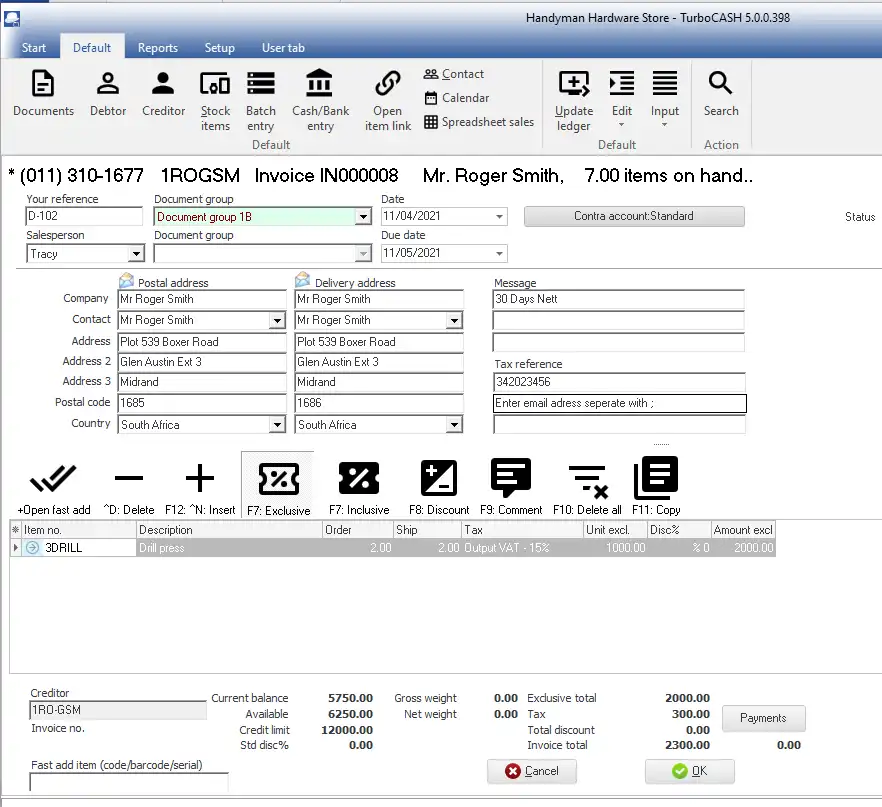Viewport: 882px width, 807px height.
Task: Click the F8: Discount icon
Action: tap(439, 488)
